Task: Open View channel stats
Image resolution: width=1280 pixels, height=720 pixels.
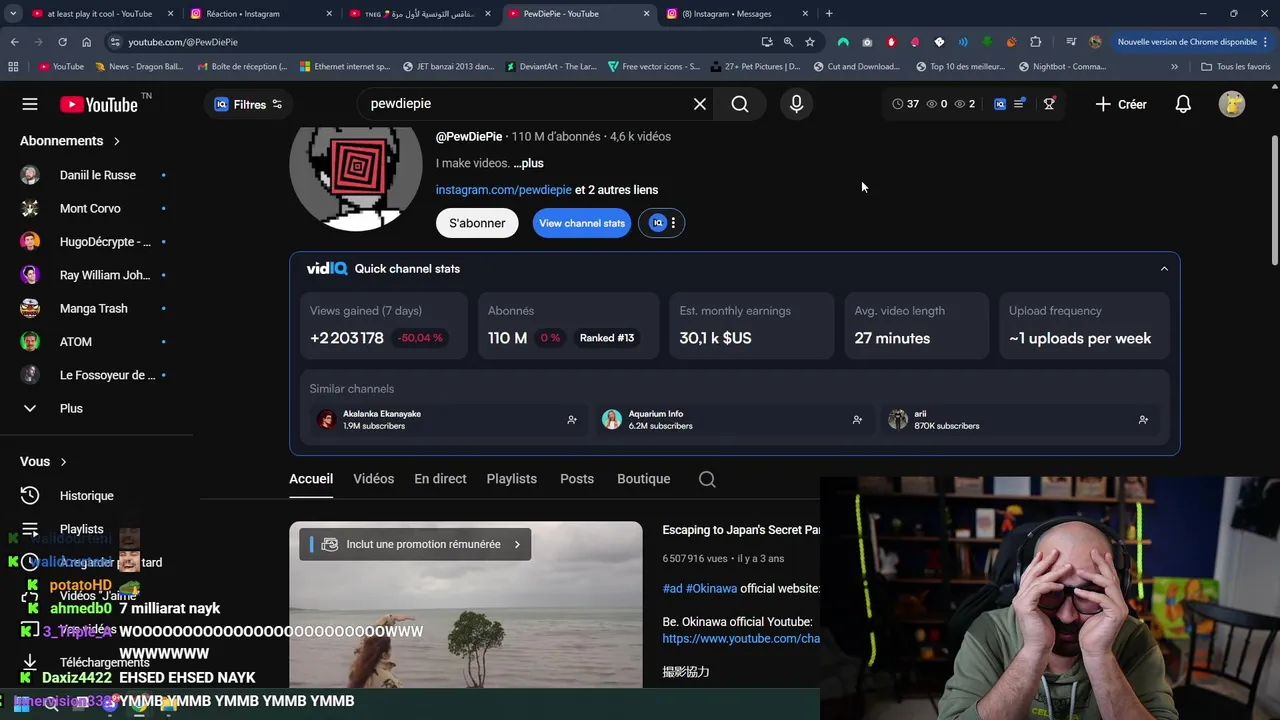Action: (x=582, y=223)
